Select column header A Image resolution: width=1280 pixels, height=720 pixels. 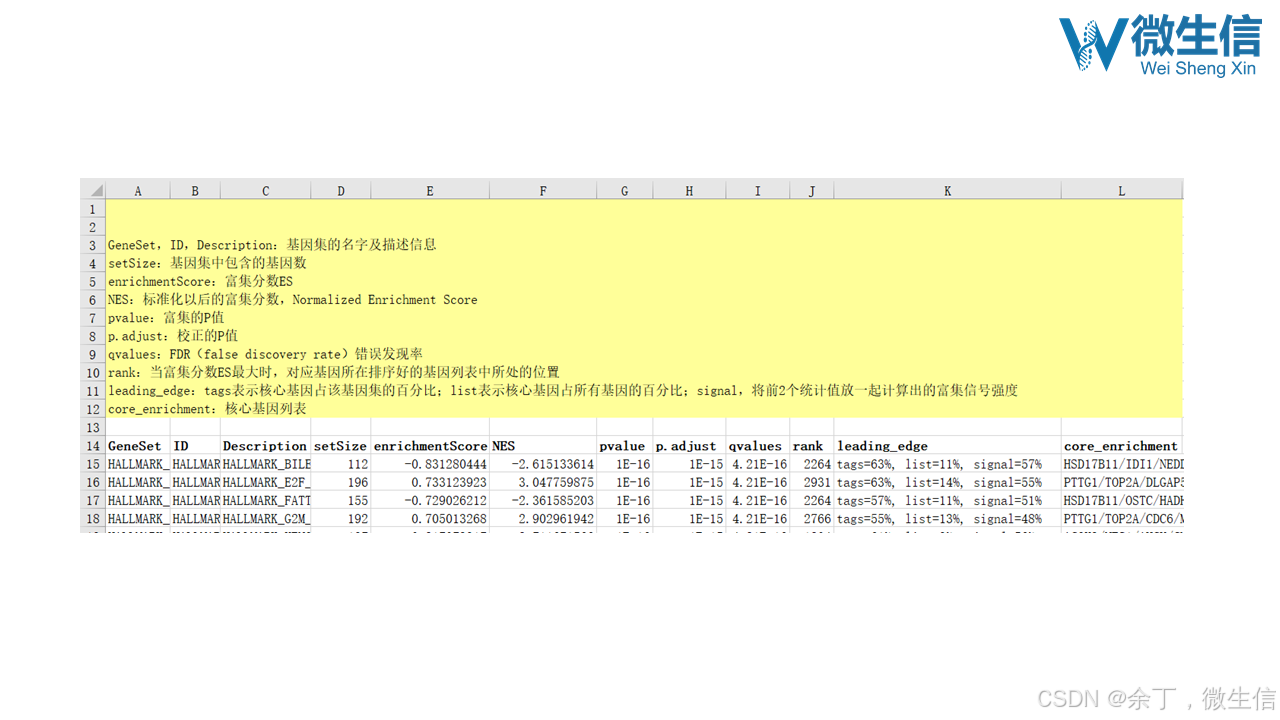click(x=137, y=190)
